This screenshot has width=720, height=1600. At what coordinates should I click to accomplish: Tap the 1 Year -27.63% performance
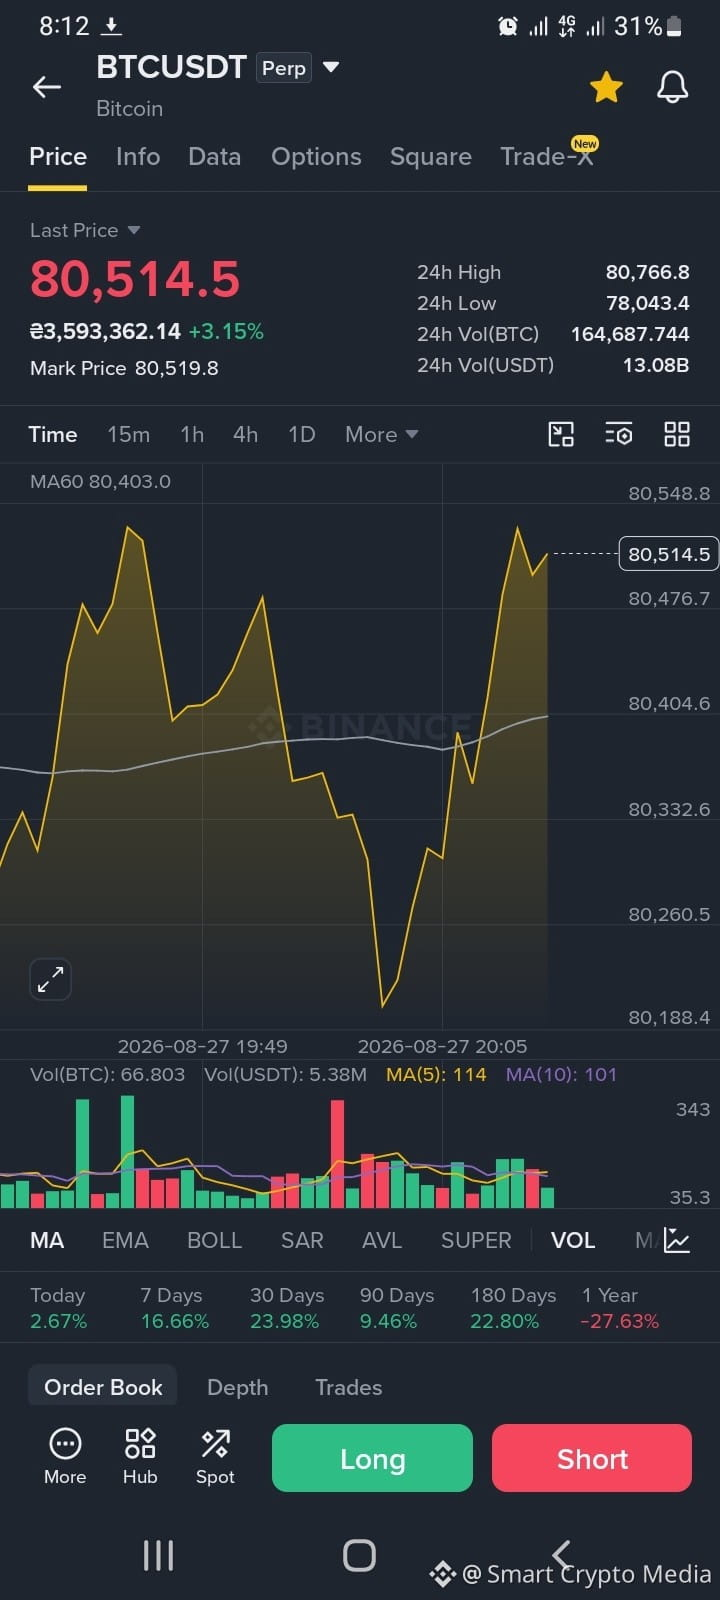tap(620, 1308)
